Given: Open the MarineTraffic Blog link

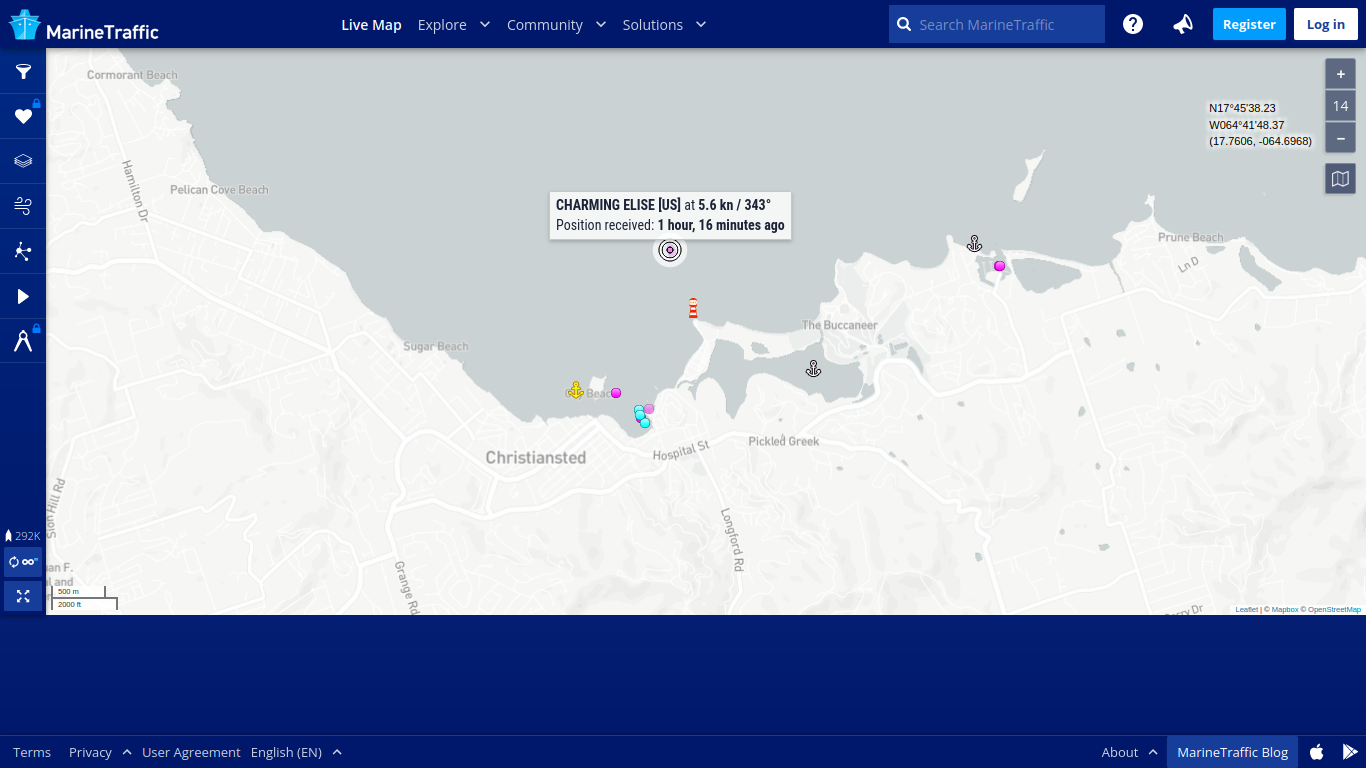Looking at the screenshot, I should pos(1232,752).
